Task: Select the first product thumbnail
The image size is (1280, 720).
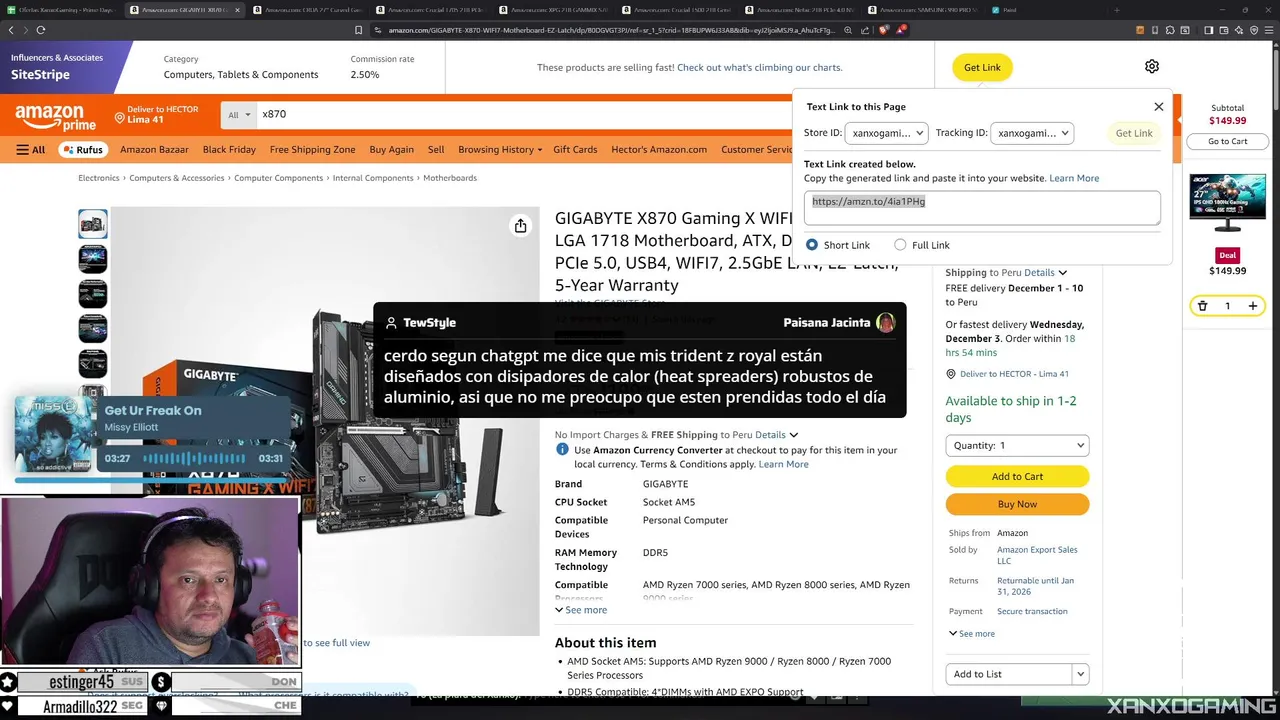Action: [x=92, y=224]
